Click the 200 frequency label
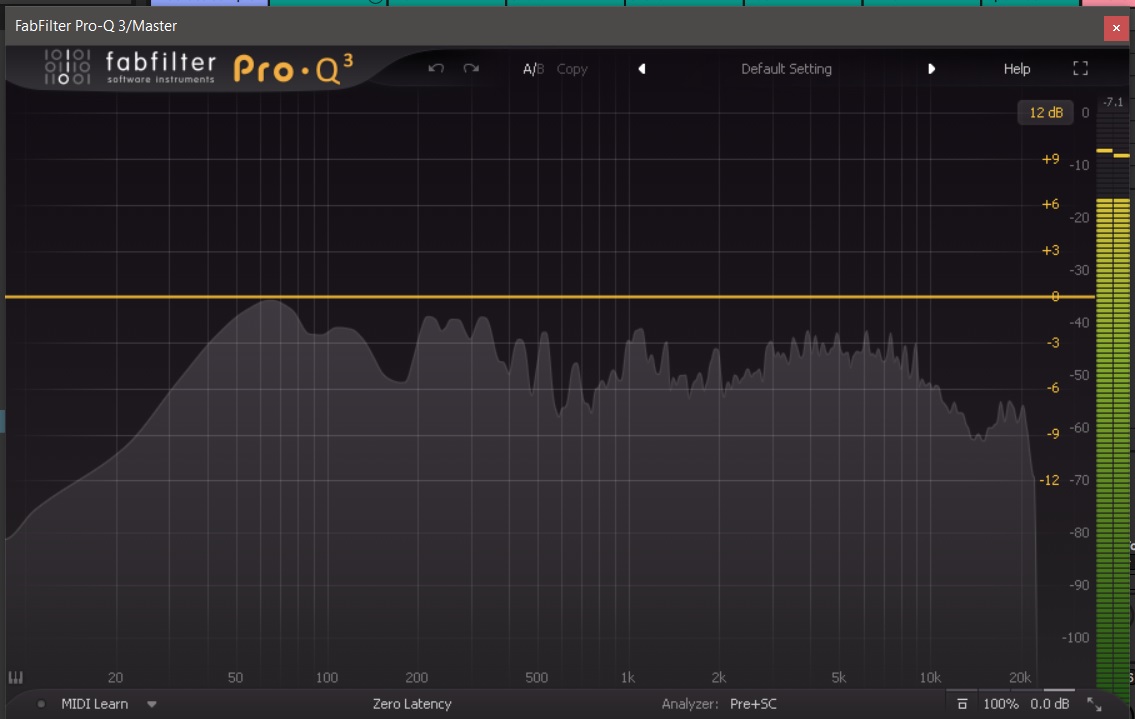 [x=416, y=678]
